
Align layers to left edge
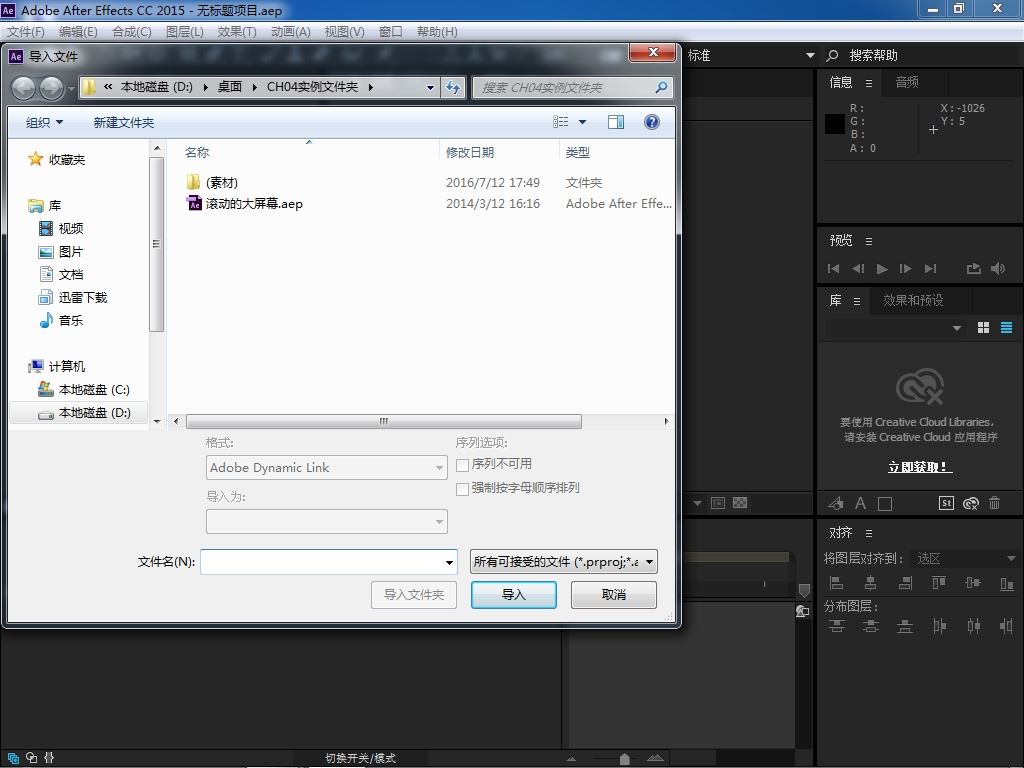point(836,583)
